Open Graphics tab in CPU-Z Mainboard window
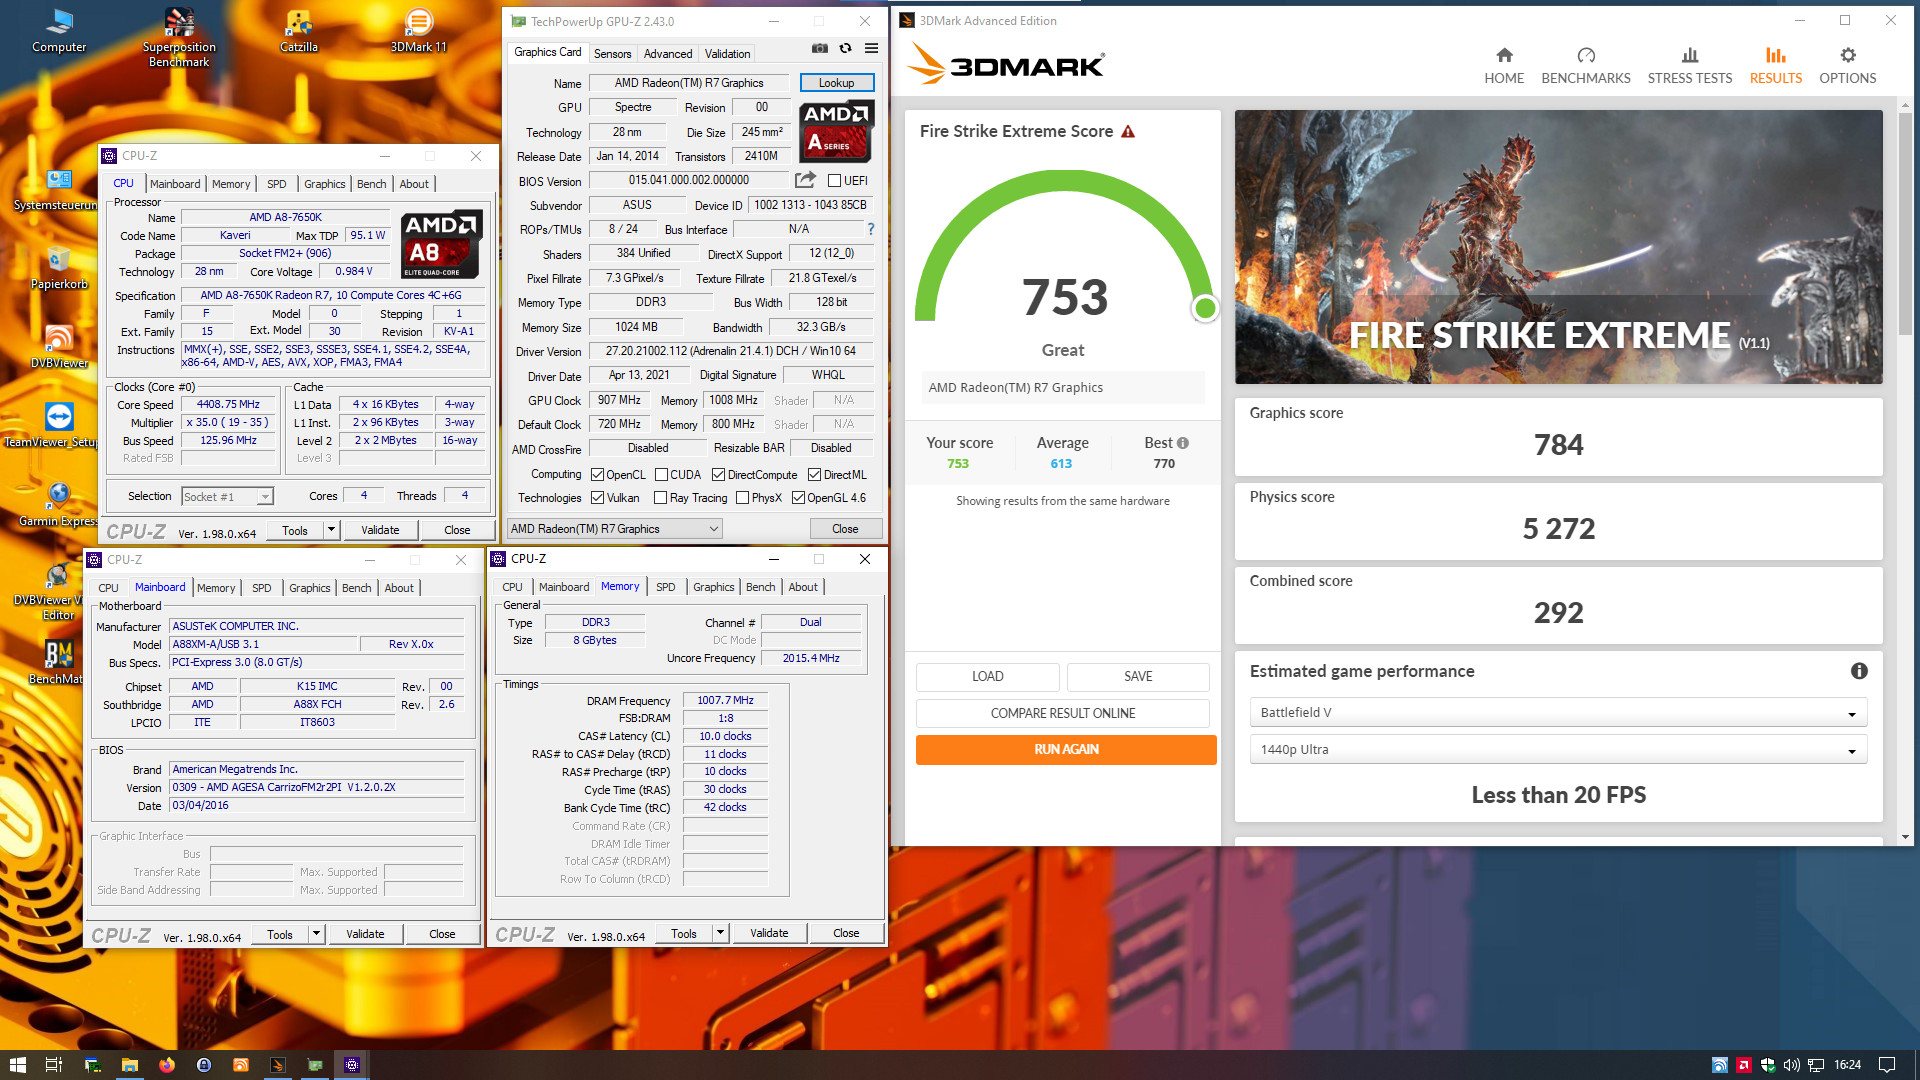1920x1080 pixels. click(x=309, y=588)
